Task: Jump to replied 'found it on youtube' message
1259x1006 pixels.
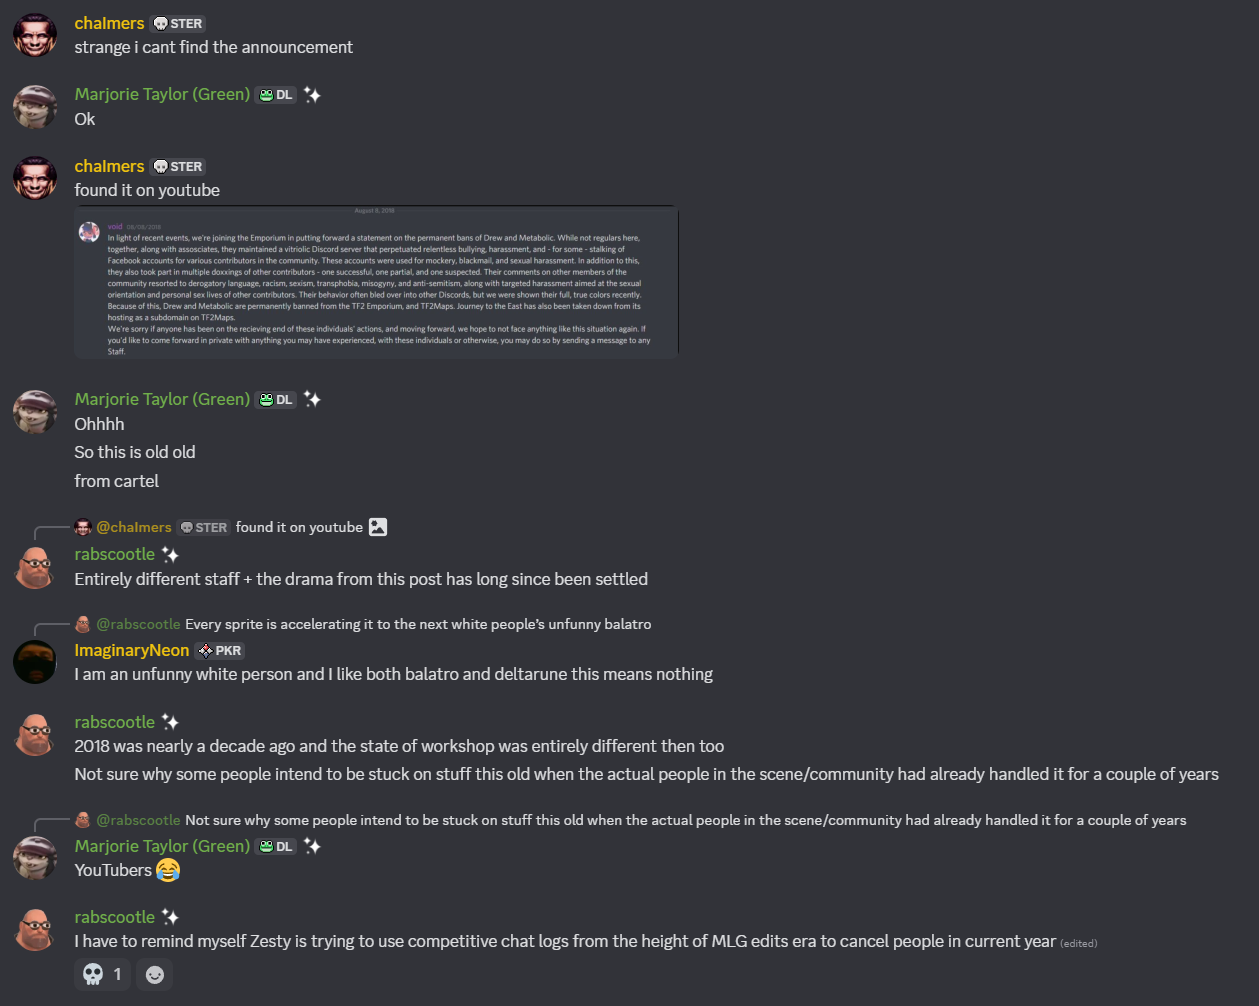Action: coord(299,527)
